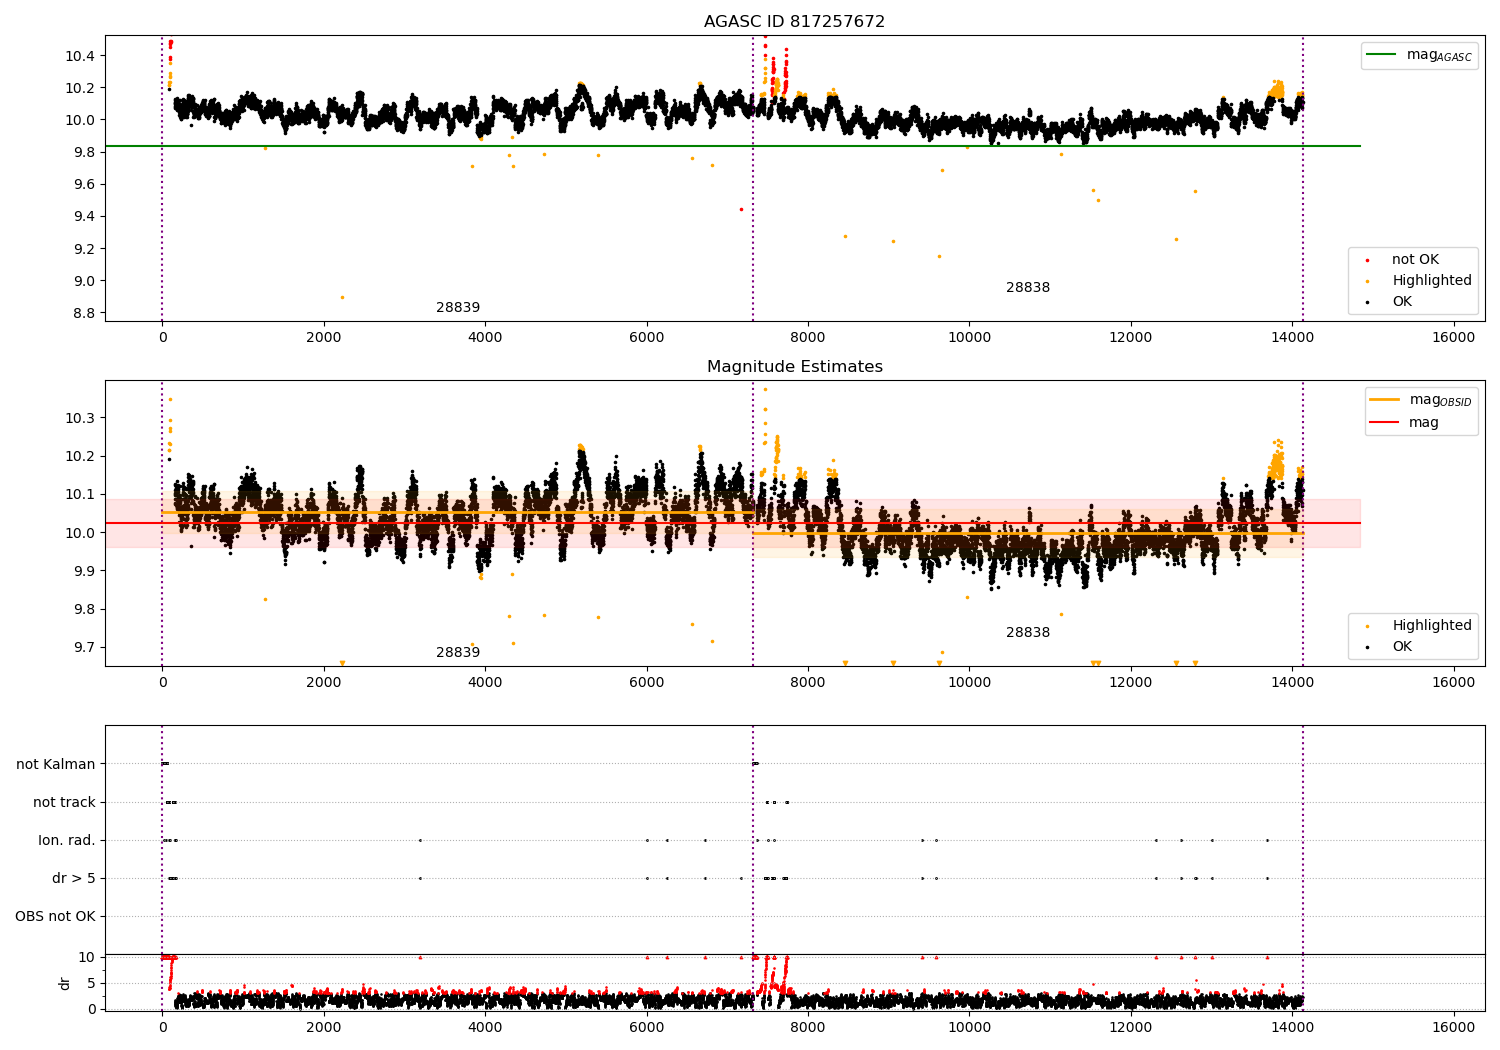The image size is (1500, 1050).
Task: Click 'OK' label in top plot legend
Action: coord(1402,302)
